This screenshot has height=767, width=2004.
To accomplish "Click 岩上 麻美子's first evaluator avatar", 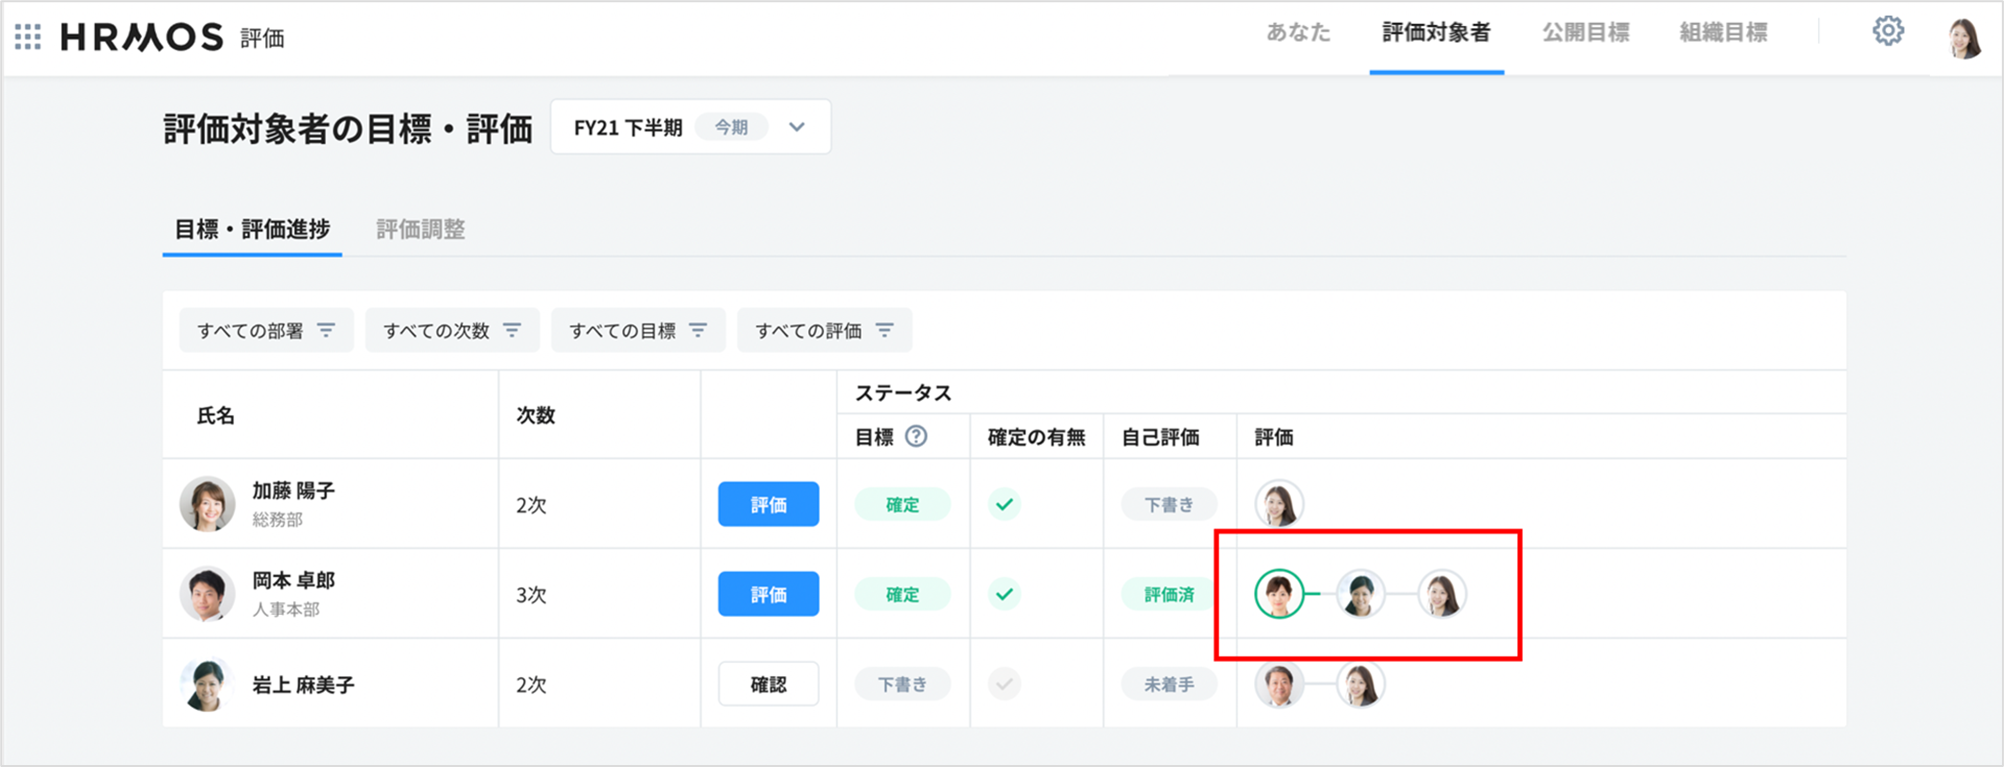I will pos(1279,685).
